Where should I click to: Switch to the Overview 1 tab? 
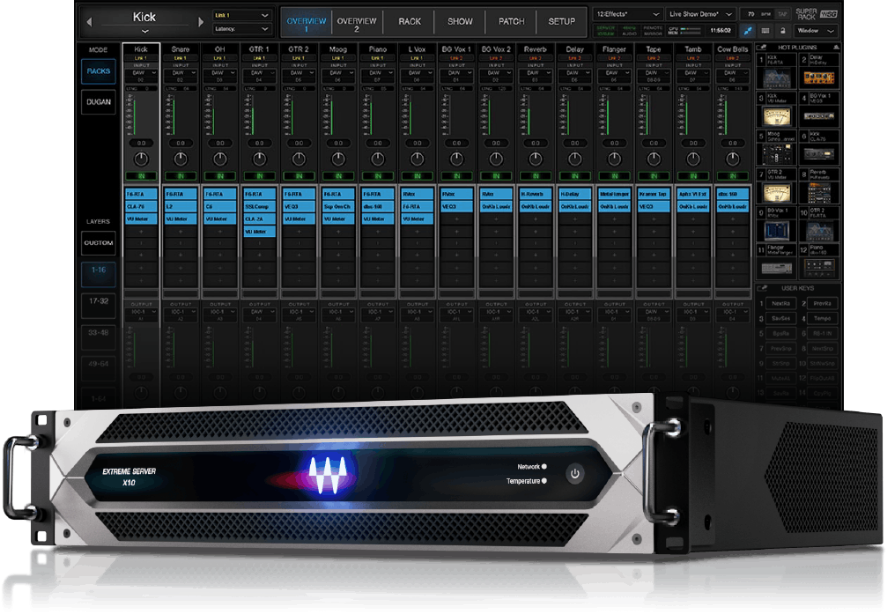pos(306,23)
